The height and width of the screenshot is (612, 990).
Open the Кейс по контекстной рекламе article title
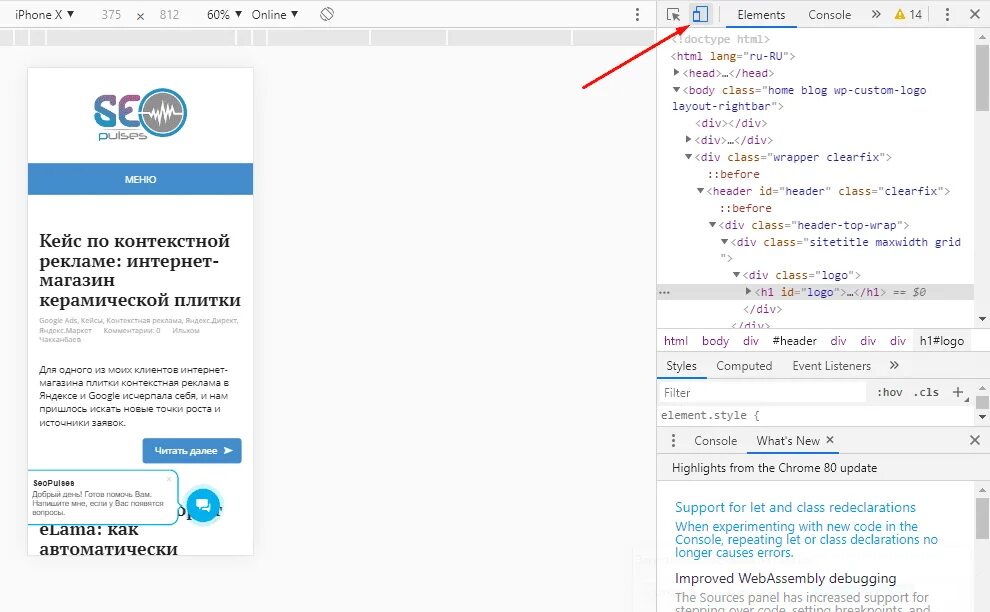140,270
